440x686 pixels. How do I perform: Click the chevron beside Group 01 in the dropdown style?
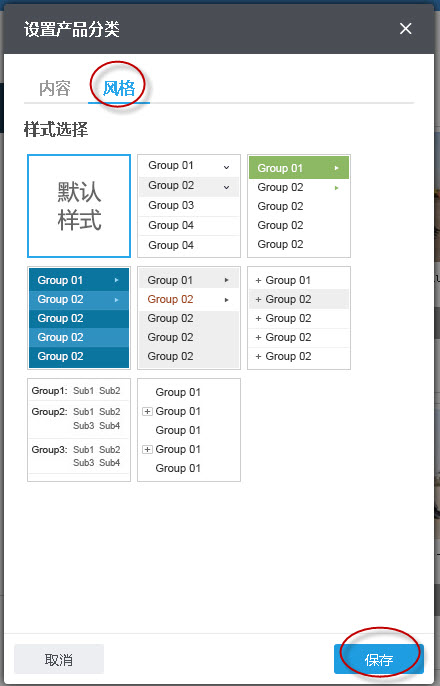tap(227, 167)
